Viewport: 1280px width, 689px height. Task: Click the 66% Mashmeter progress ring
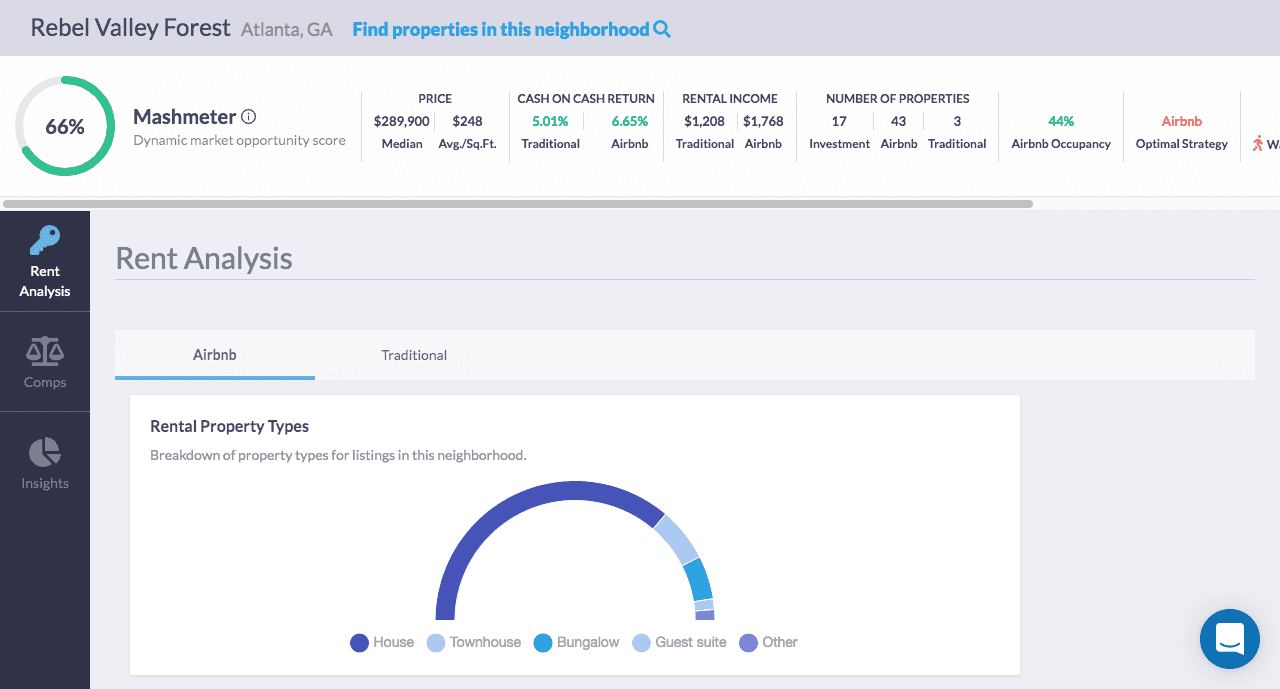(64, 125)
